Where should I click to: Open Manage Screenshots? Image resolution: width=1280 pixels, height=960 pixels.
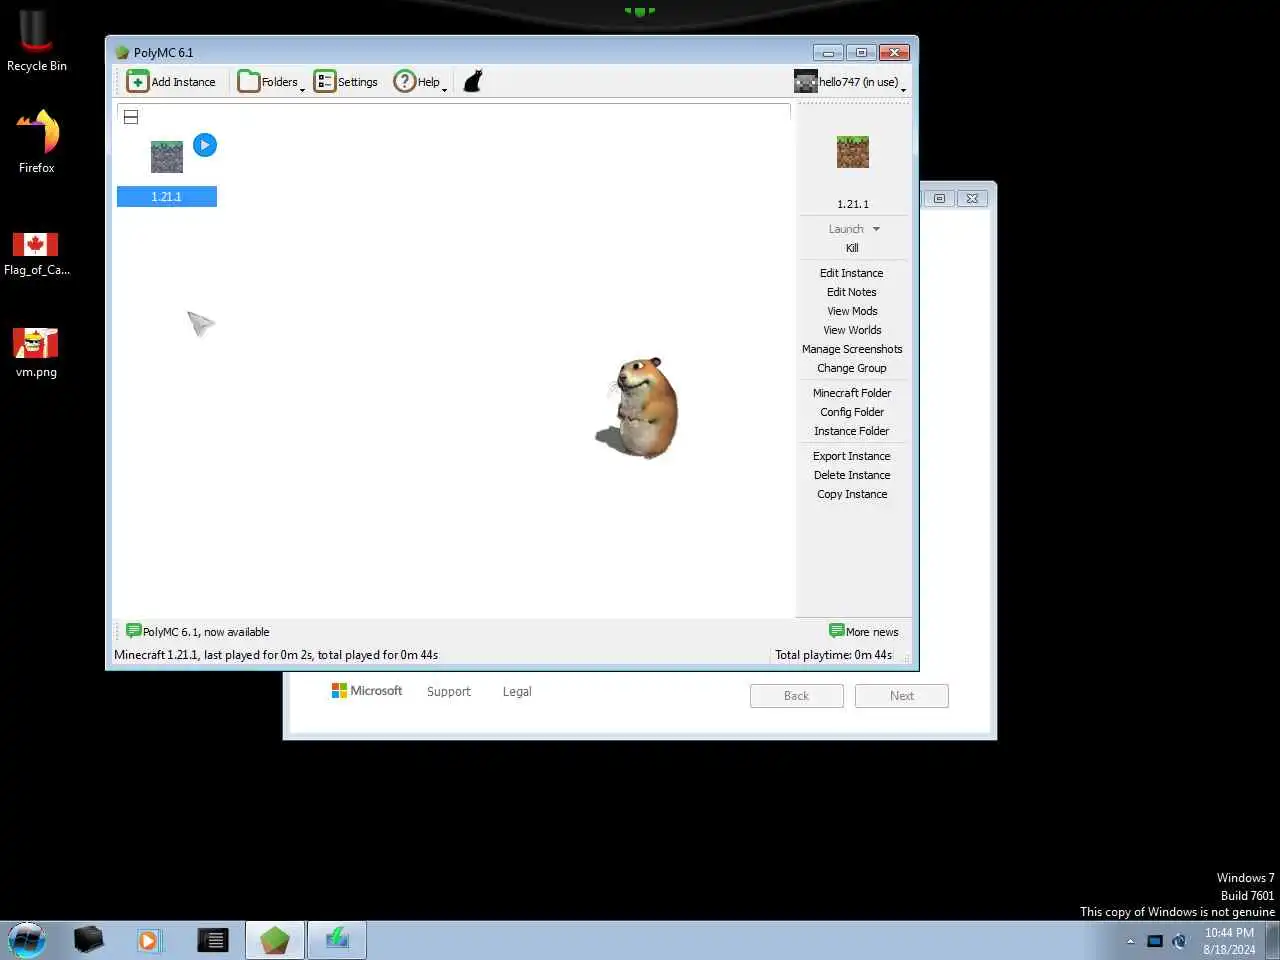(x=852, y=349)
